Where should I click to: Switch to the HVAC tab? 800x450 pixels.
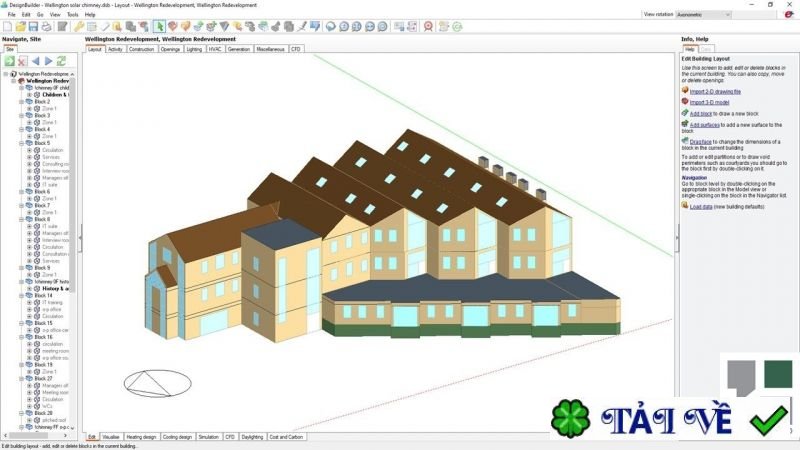(x=215, y=49)
